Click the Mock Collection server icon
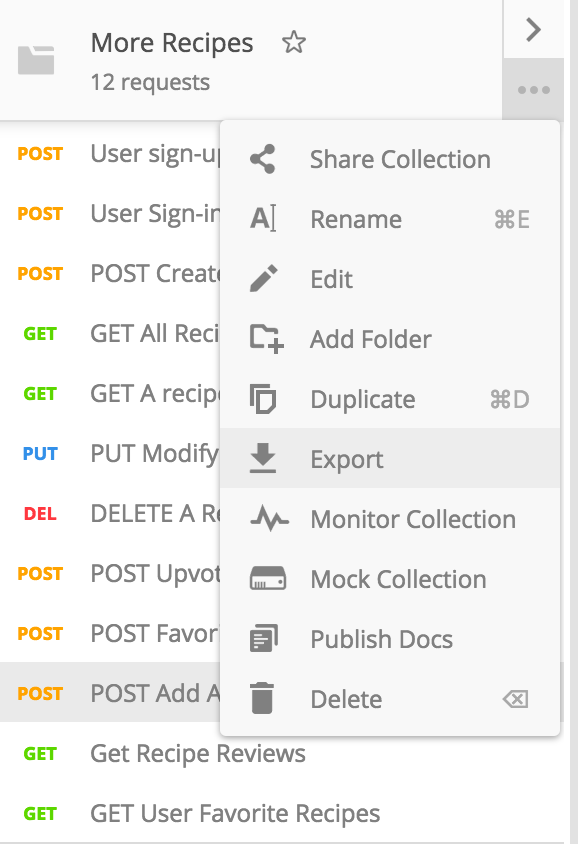The width and height of the screenshot is (578, 844). (263, 578)
